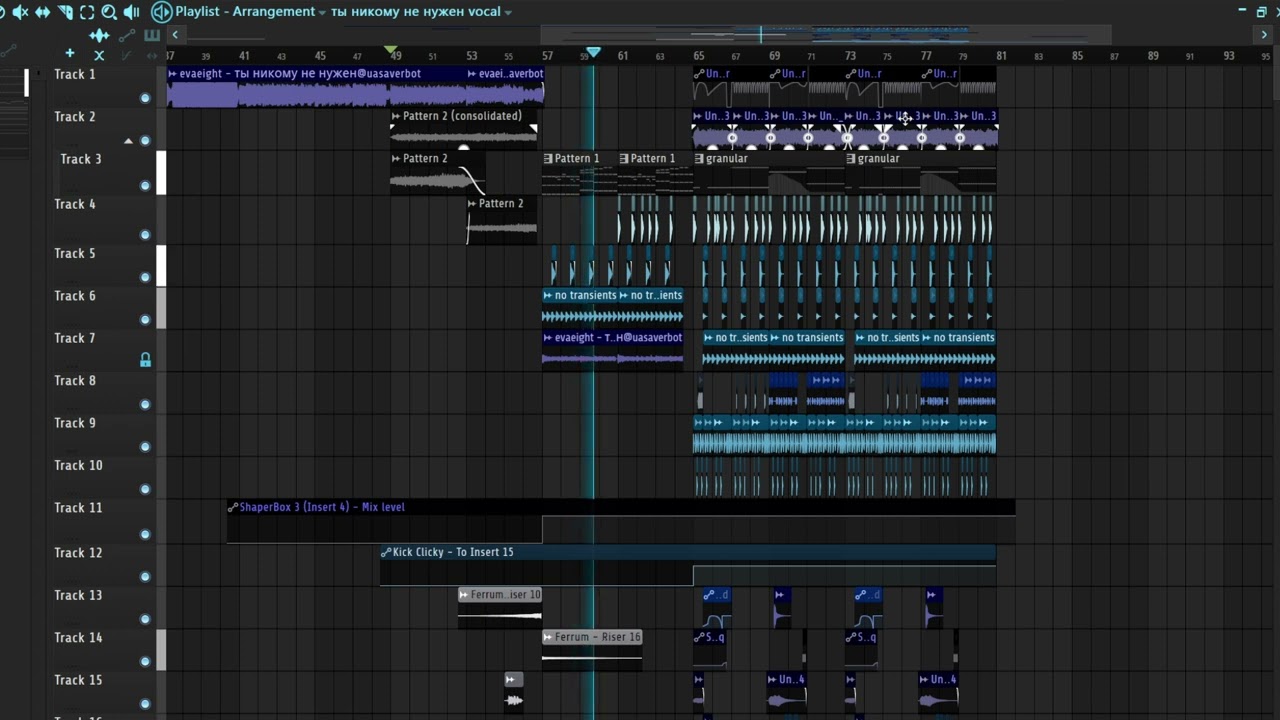Toggle Track 8 mute dot
The height and width of the screenshot is (720, 1280).
pyautogui.click(x=145, y=405)
